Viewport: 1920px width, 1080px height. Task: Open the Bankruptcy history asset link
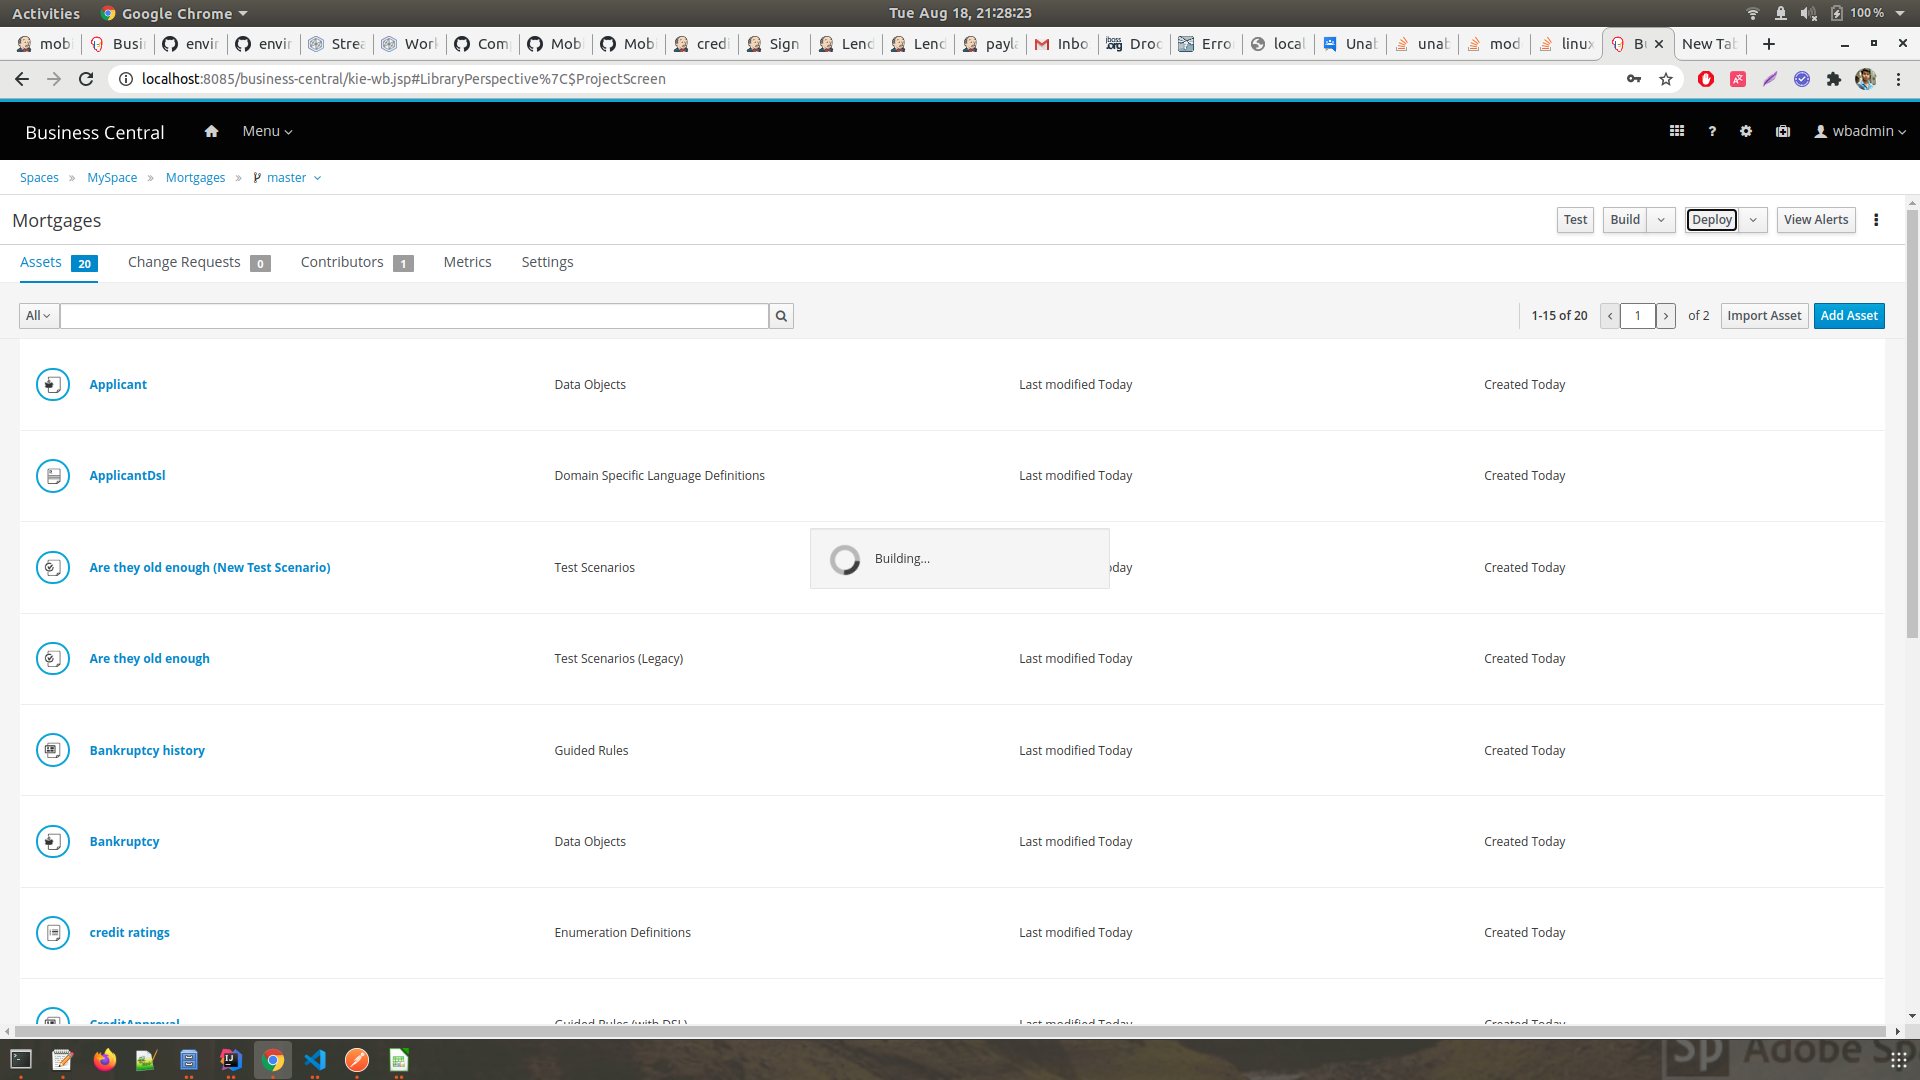(x=147, y=750)
